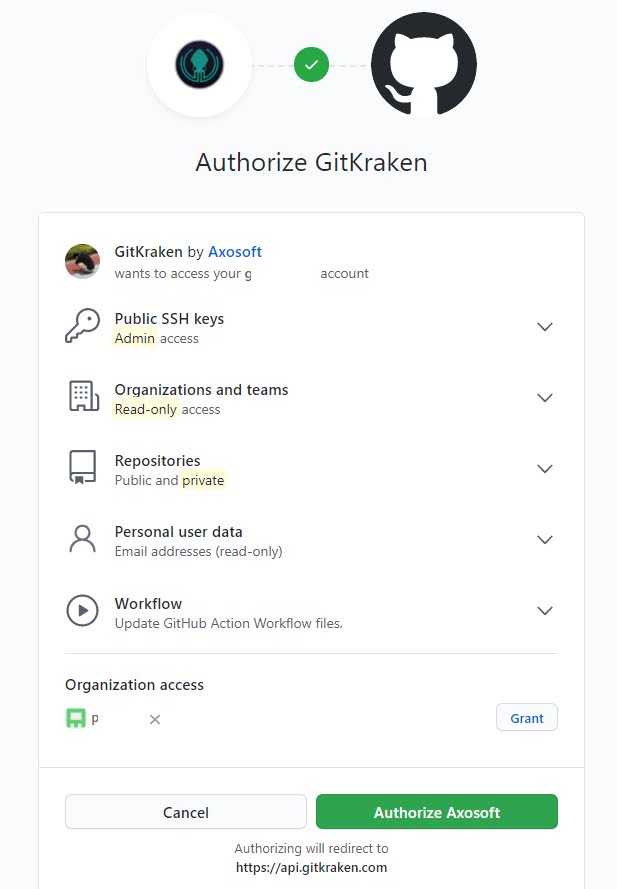Click the GitKraken app avatar image
Image resolution: width=617 pixels, height=889 pixels.
tap(83, 261)
